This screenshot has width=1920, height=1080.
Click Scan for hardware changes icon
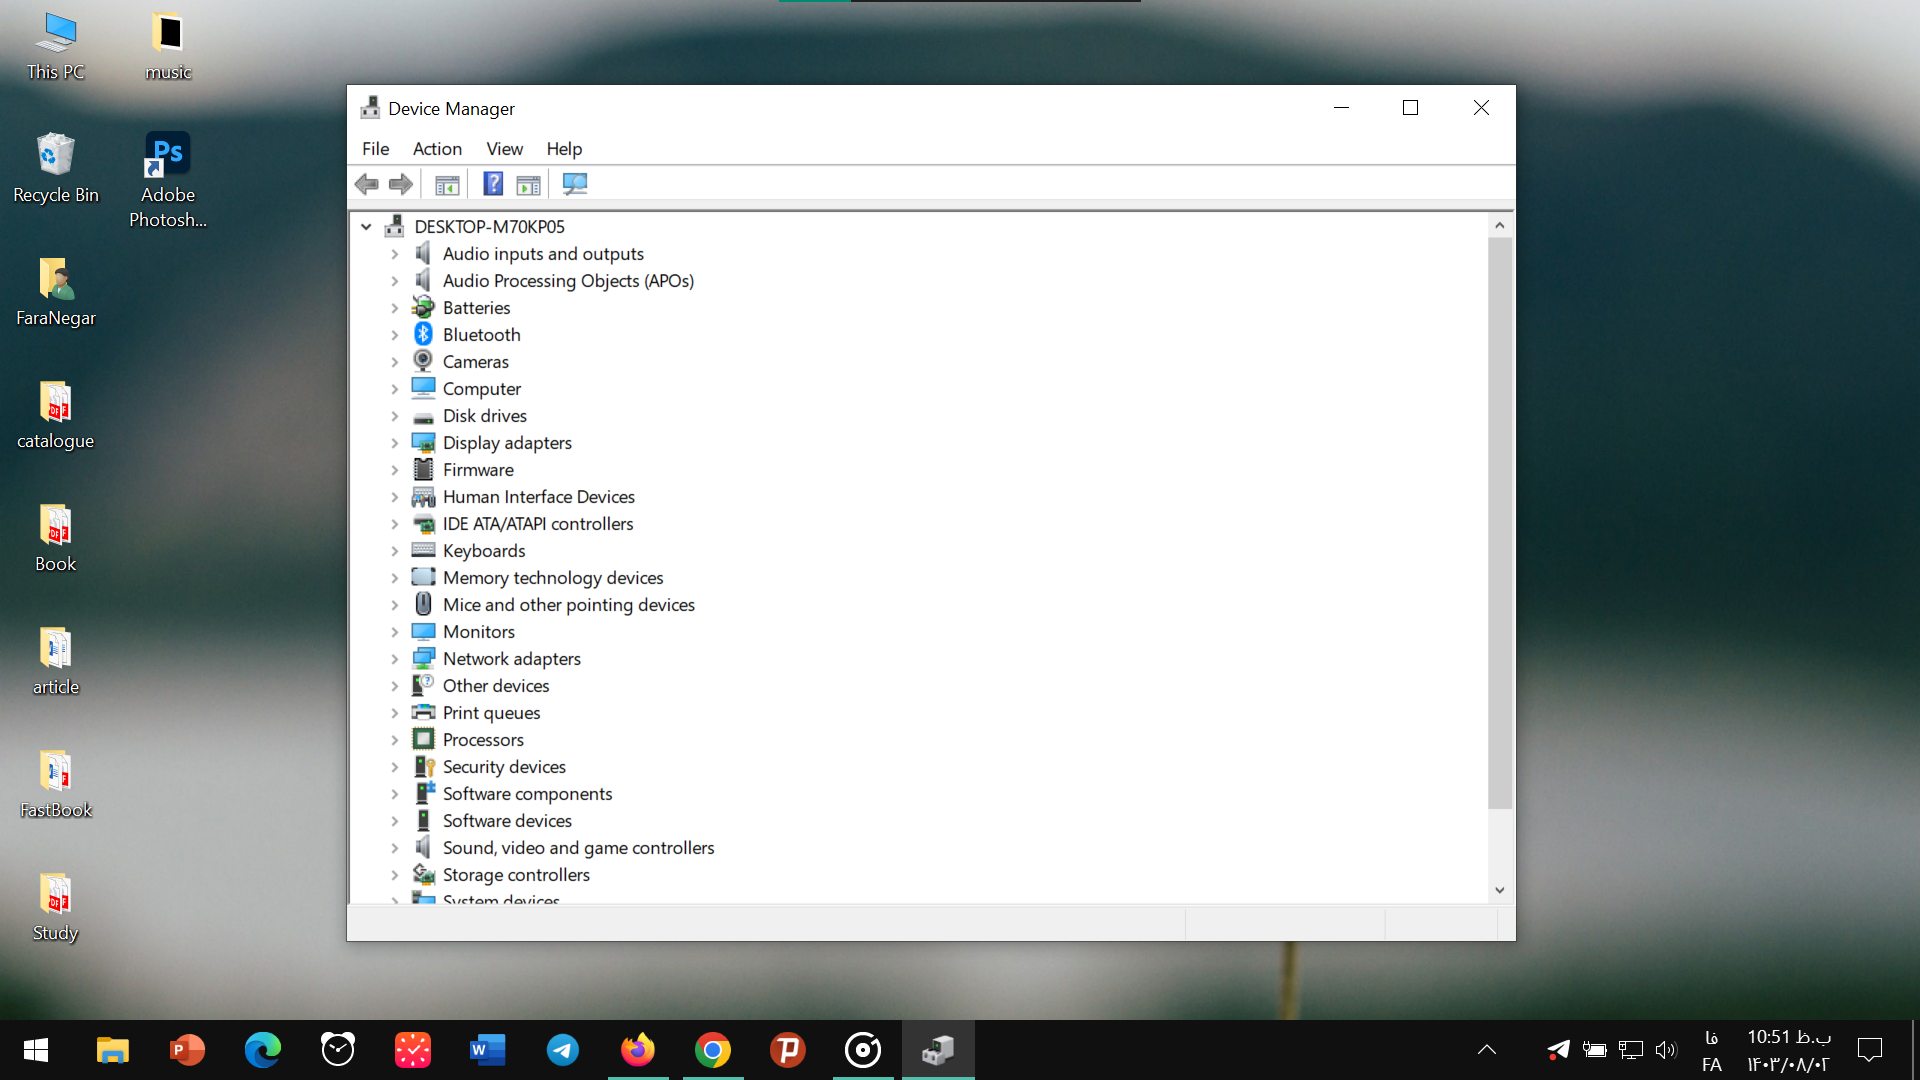click(575, 184)
